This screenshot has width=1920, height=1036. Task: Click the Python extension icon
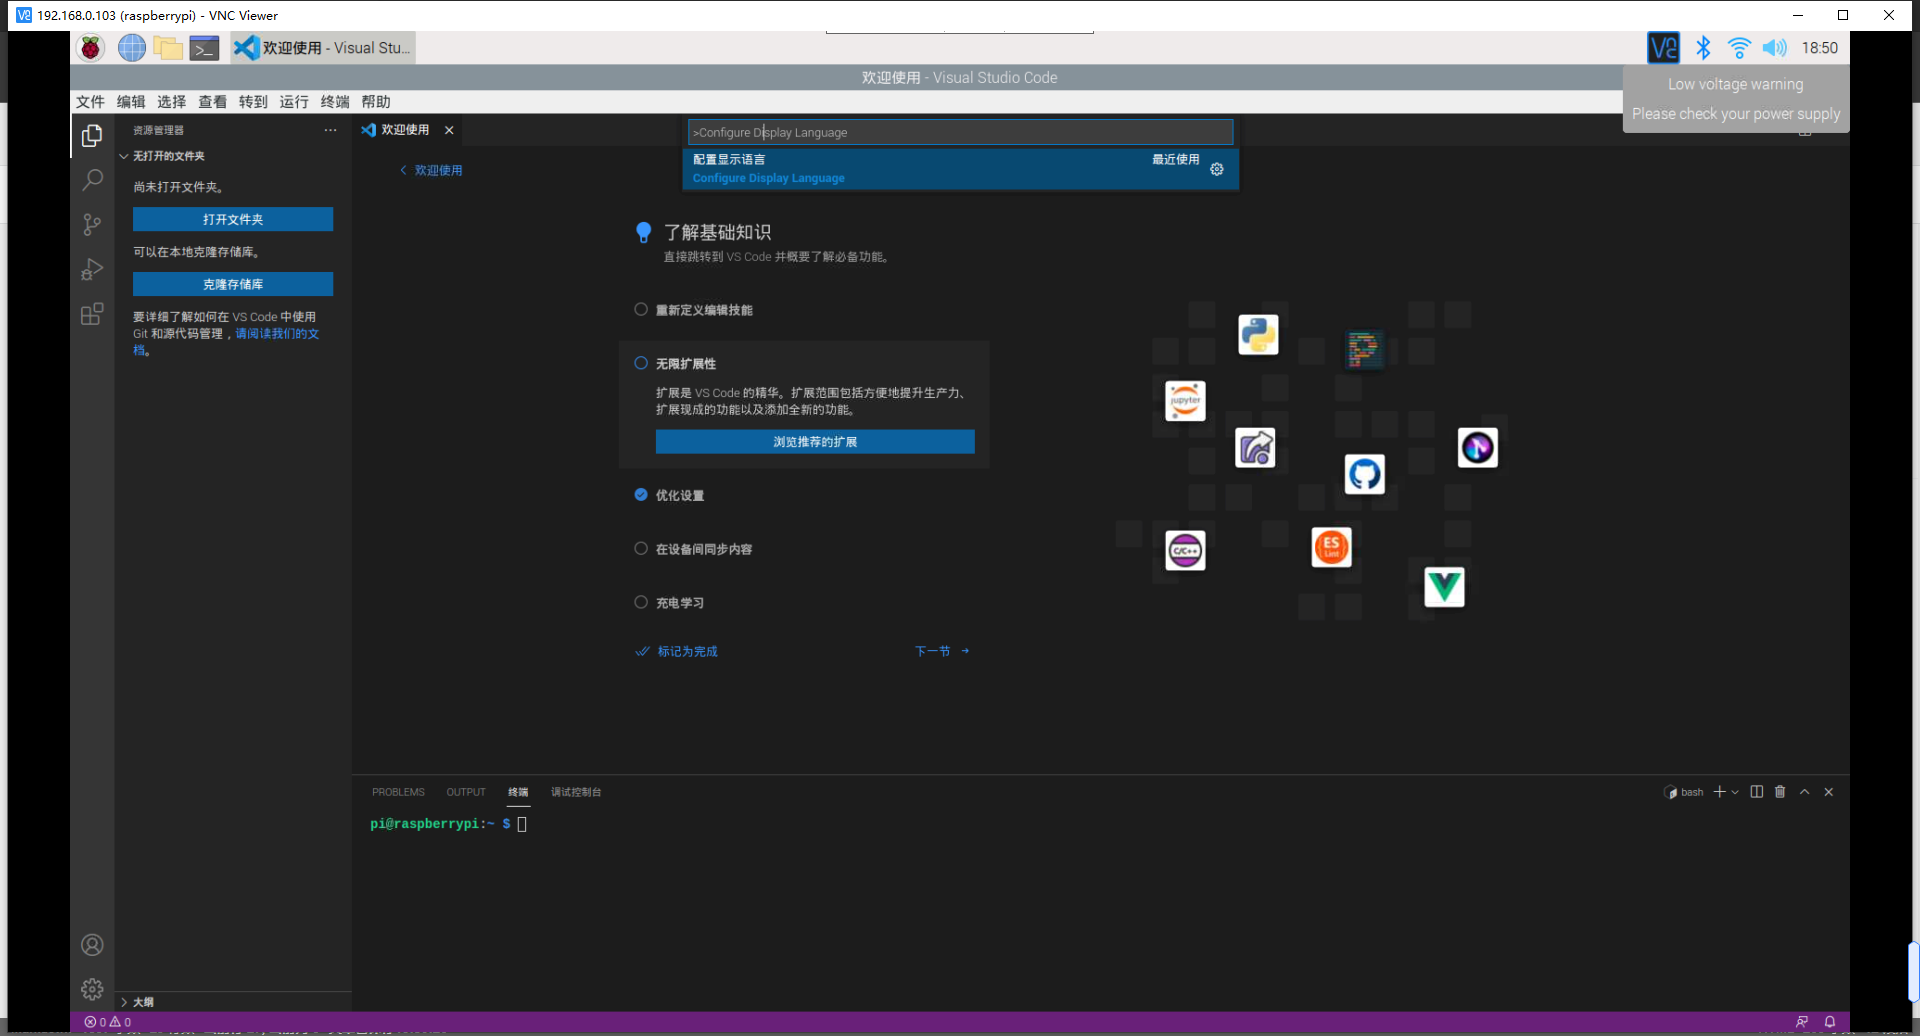pos(1258,335)
